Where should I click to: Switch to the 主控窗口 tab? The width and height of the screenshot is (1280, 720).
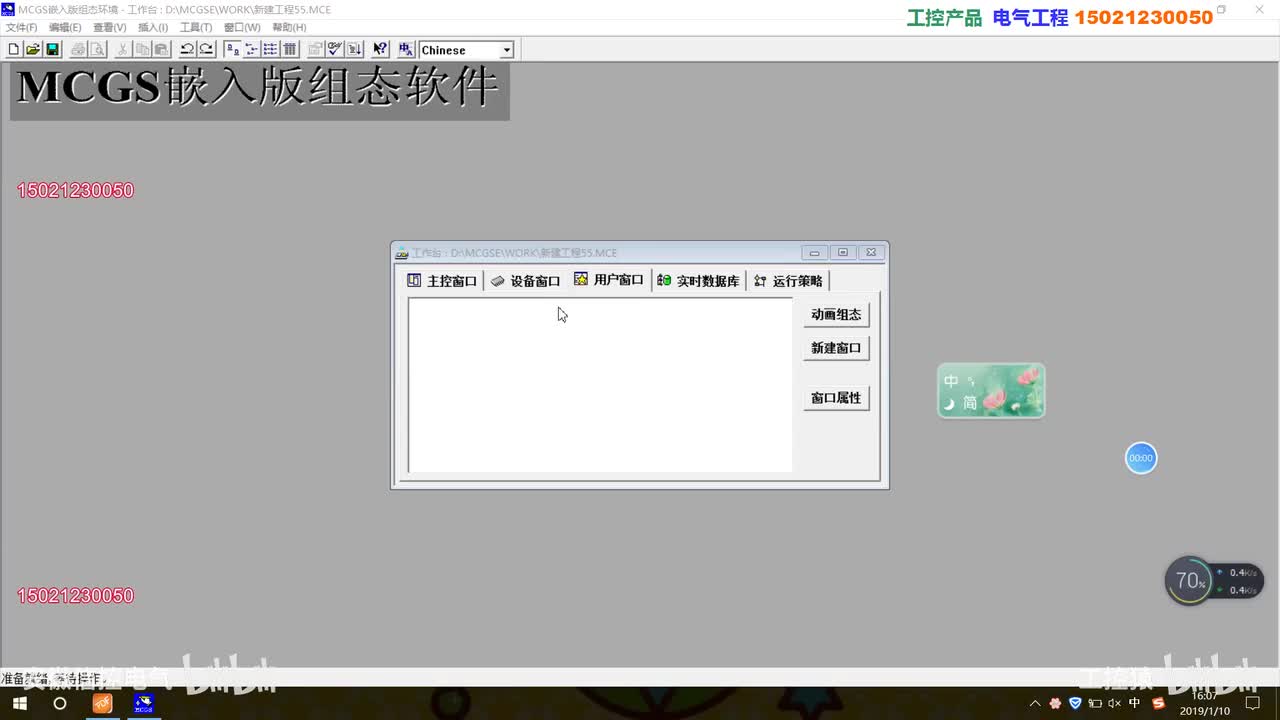pos(443,281)
